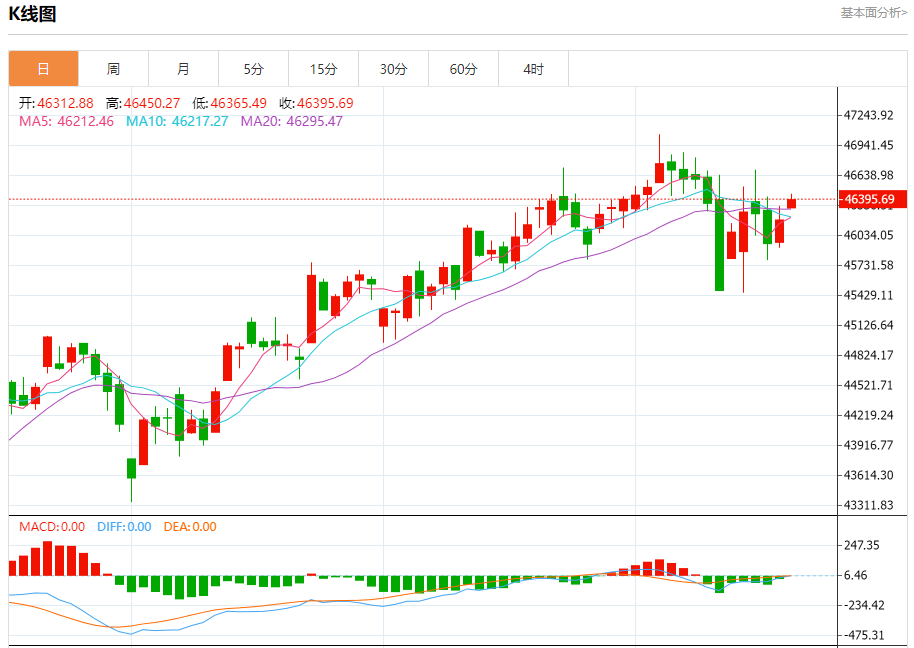Screen dimensions: 914x648
Task: Click the DEA:0.00 label
Action: point(190,527)
